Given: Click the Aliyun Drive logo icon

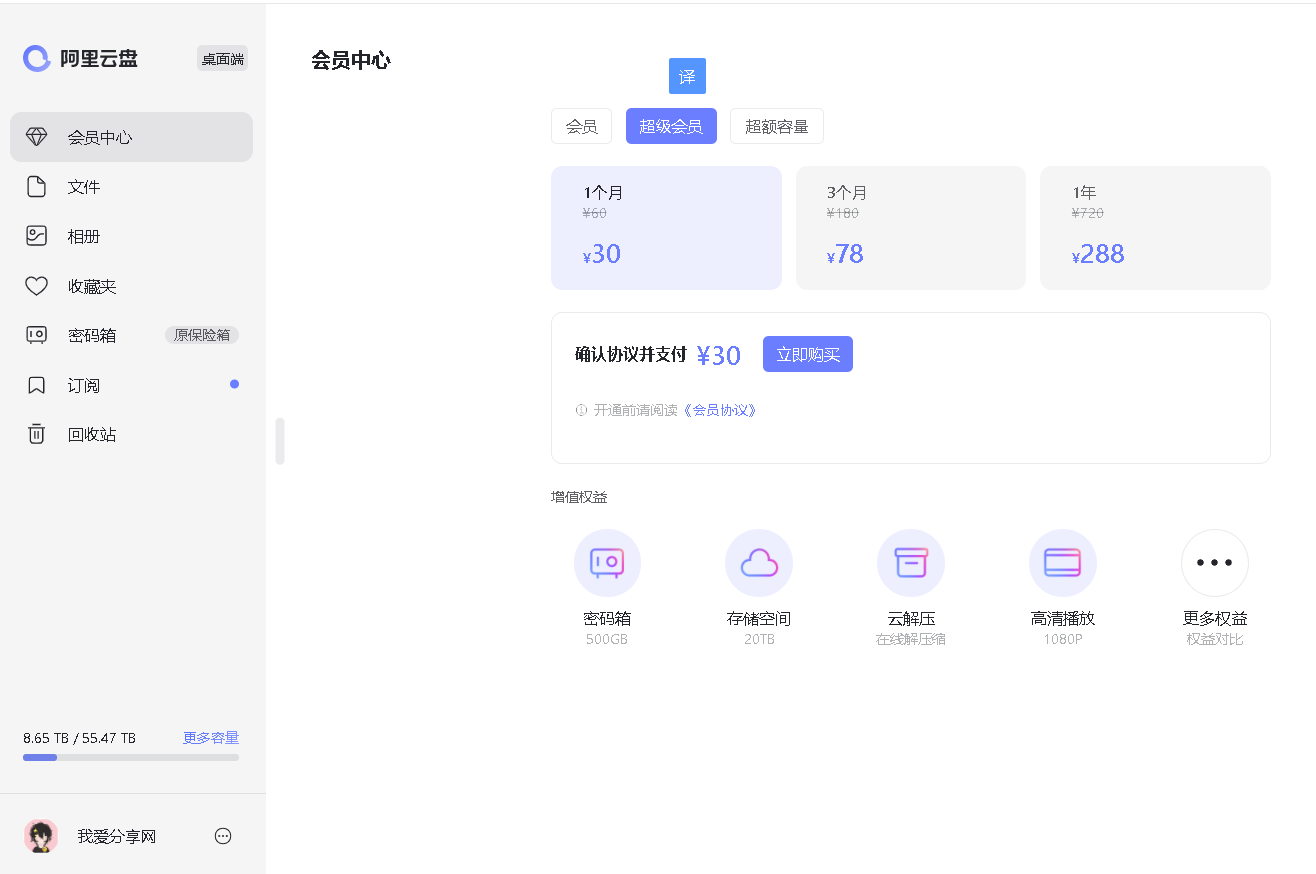Looking at the screenshot, I should pos(37,58).
